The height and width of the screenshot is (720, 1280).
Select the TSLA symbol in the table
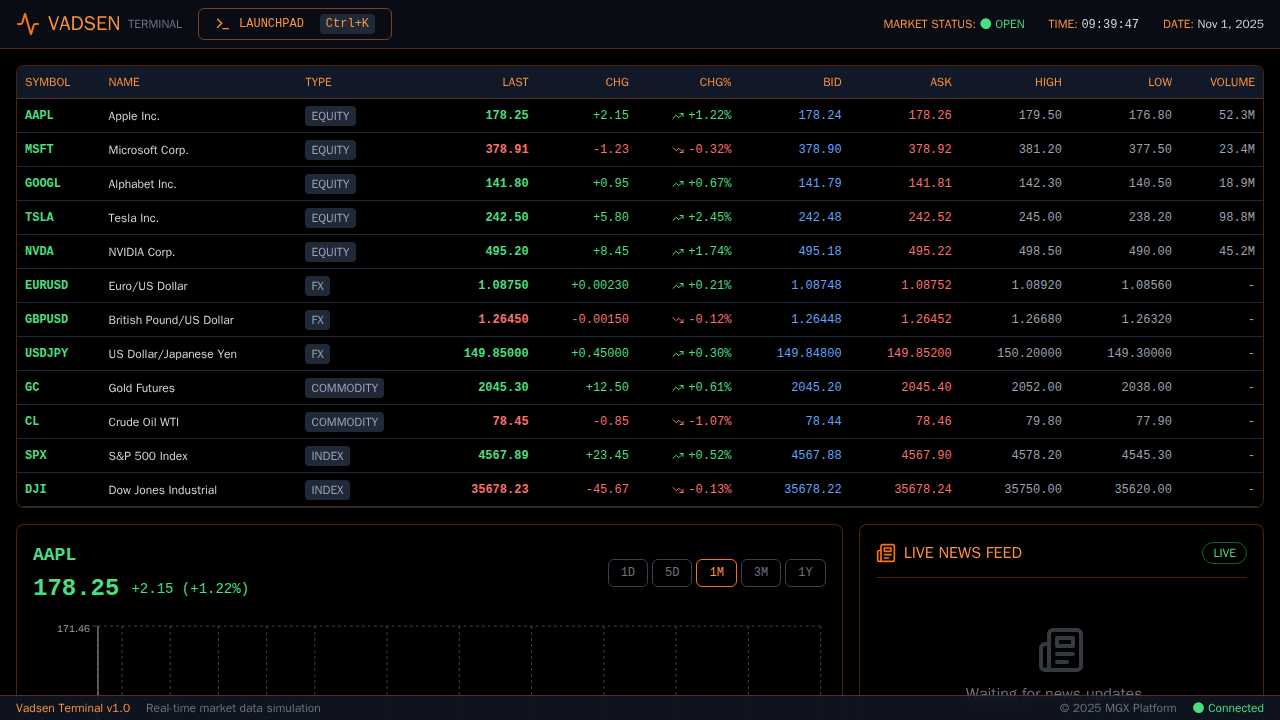39,217
